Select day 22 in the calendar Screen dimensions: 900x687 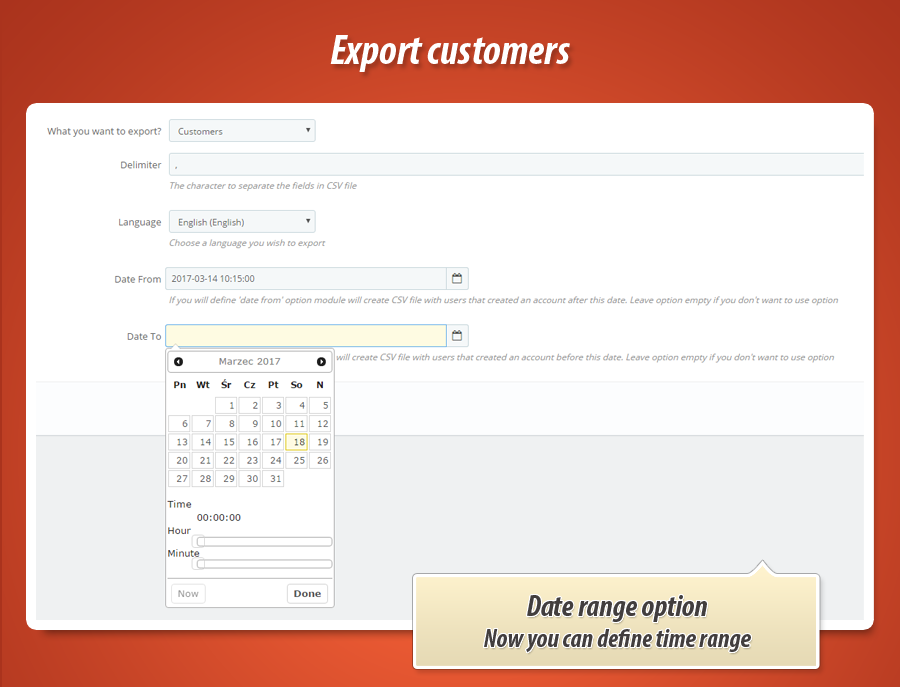point(227,461)
